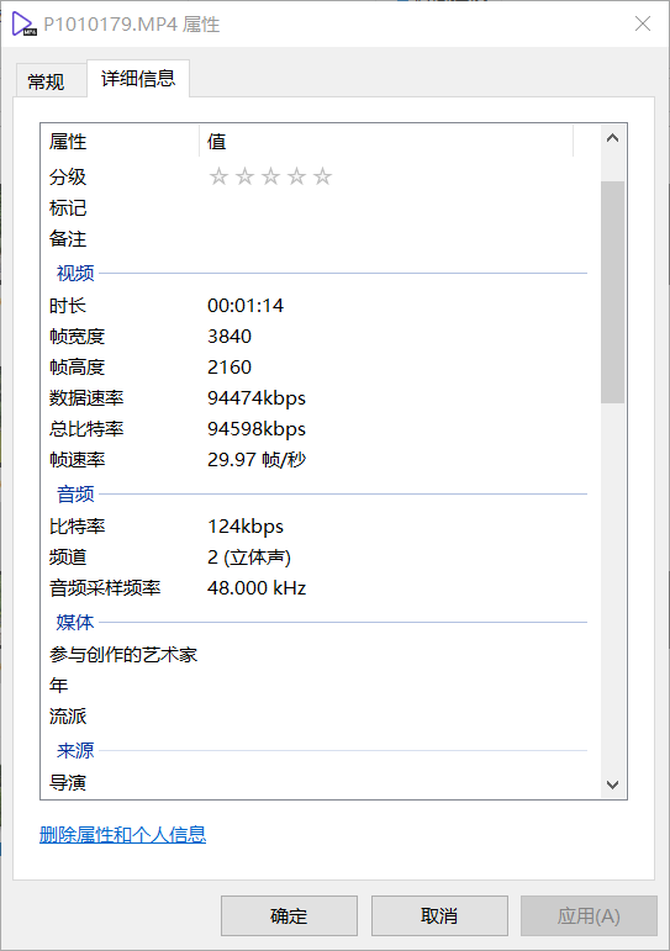This screenshot has height=951, width=670.
Task: Close the properties dialog window
Action: click(643, 24)
